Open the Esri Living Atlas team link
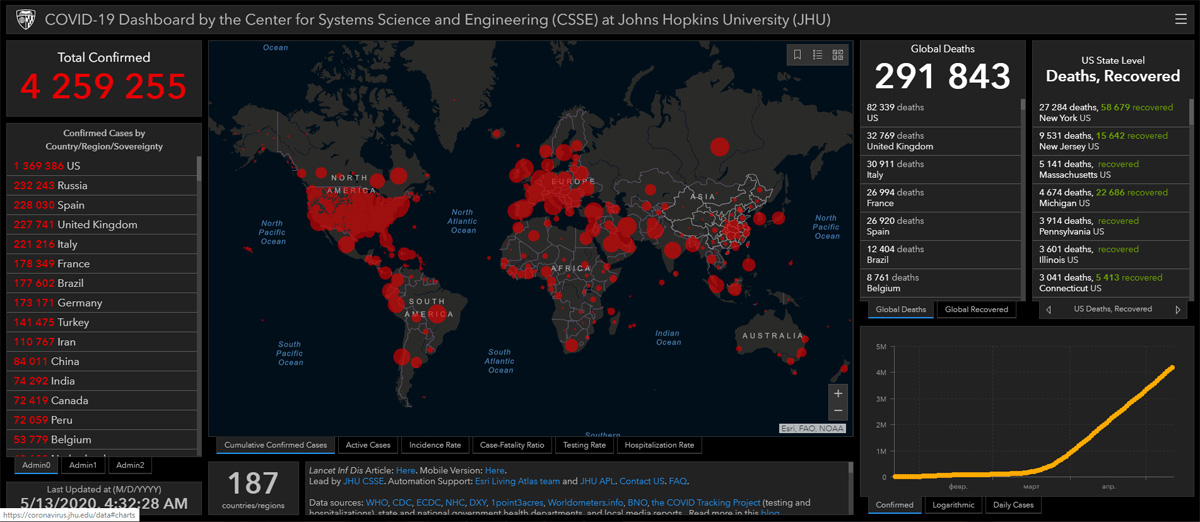Viewport: 1200px width, 522px height. tap(519, 481)
